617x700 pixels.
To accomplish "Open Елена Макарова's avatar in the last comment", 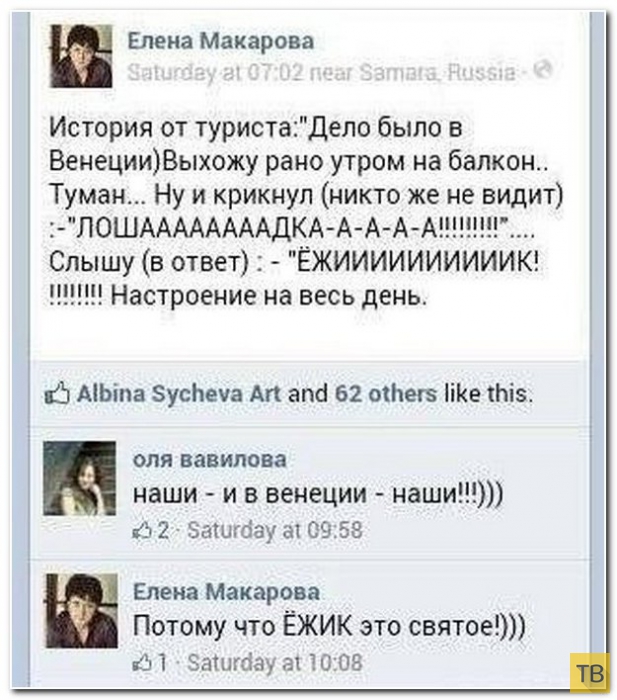I will pos(82,611).
